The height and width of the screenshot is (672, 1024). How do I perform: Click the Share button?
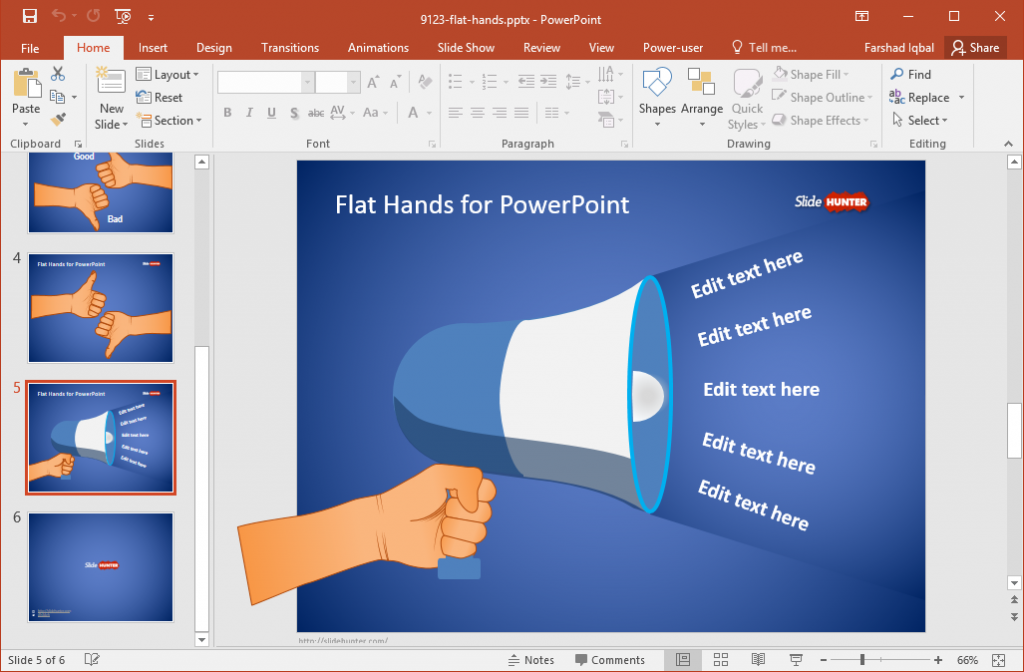[975, 47]
